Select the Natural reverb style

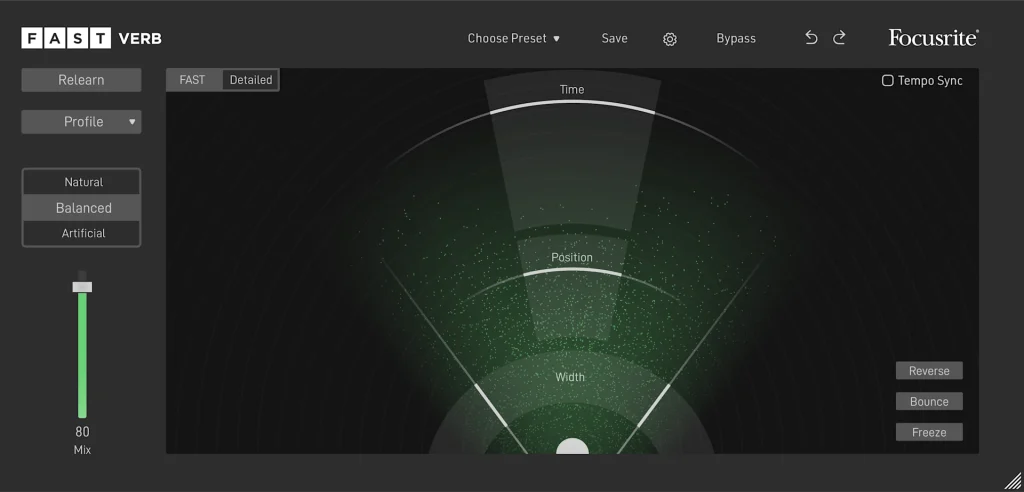pyautogui.click(x=83, y=182)
